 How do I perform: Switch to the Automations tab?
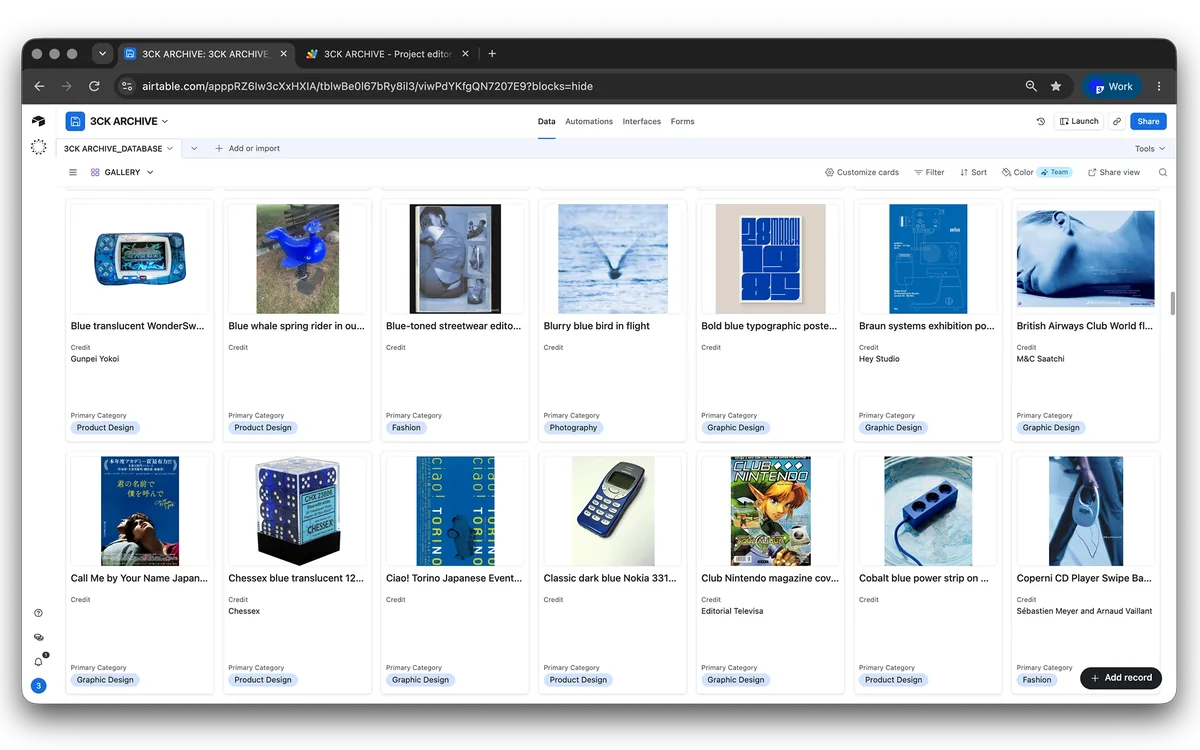589,121
